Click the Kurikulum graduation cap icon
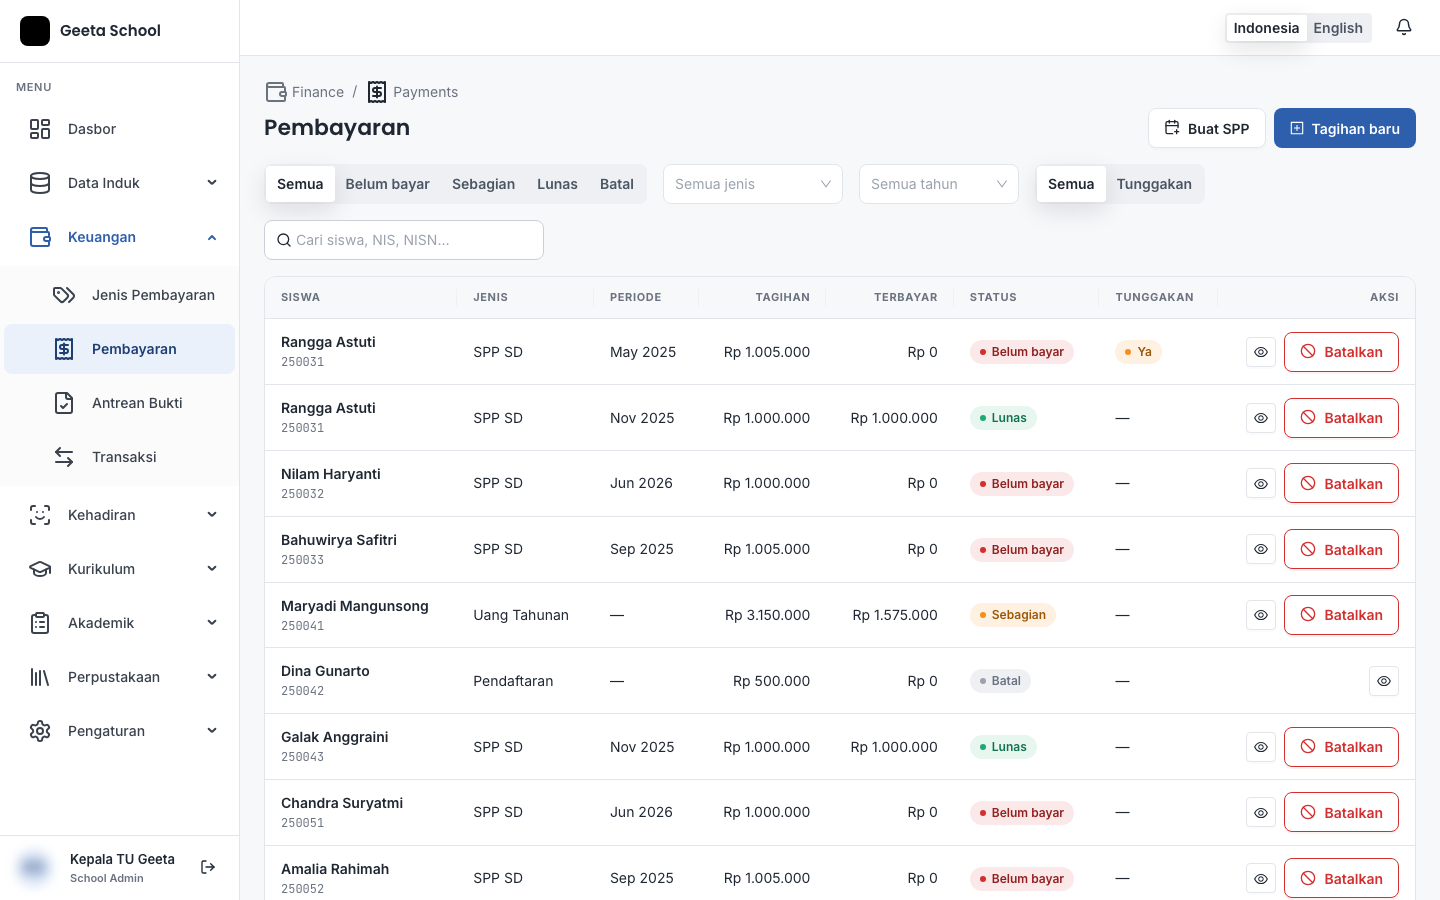The height and width of the screenshot is (900, 1440). click(40, 569)
